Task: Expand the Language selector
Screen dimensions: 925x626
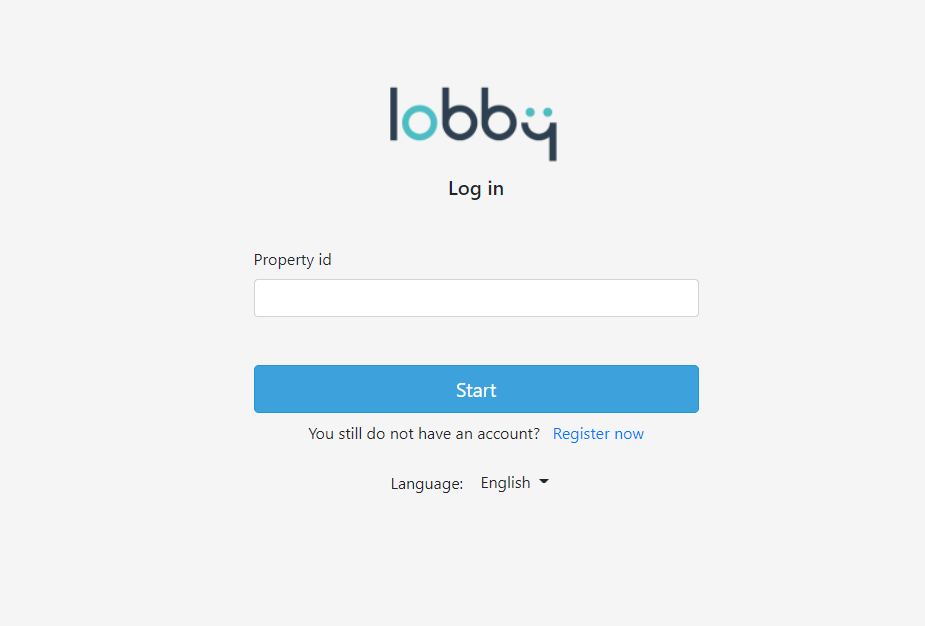Action: 514,483
